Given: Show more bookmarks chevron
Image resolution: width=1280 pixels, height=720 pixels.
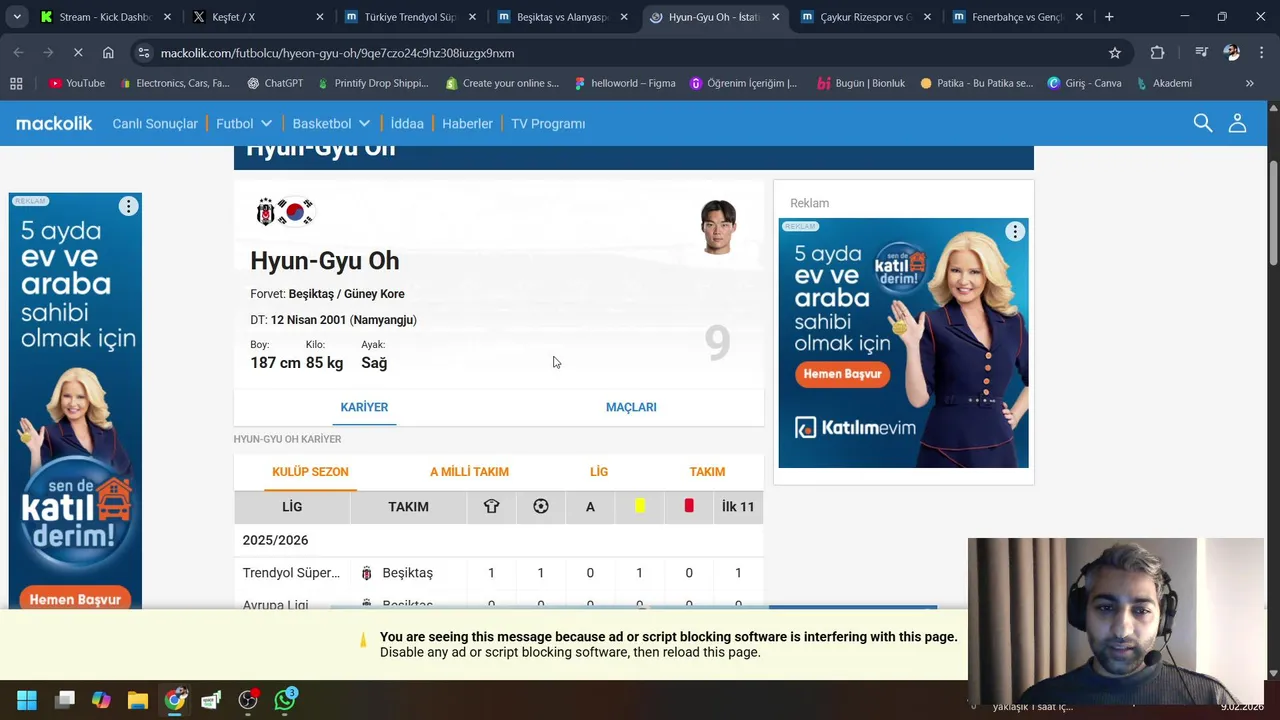Looking at the screenshot, I should click(x=1249, y=83).
